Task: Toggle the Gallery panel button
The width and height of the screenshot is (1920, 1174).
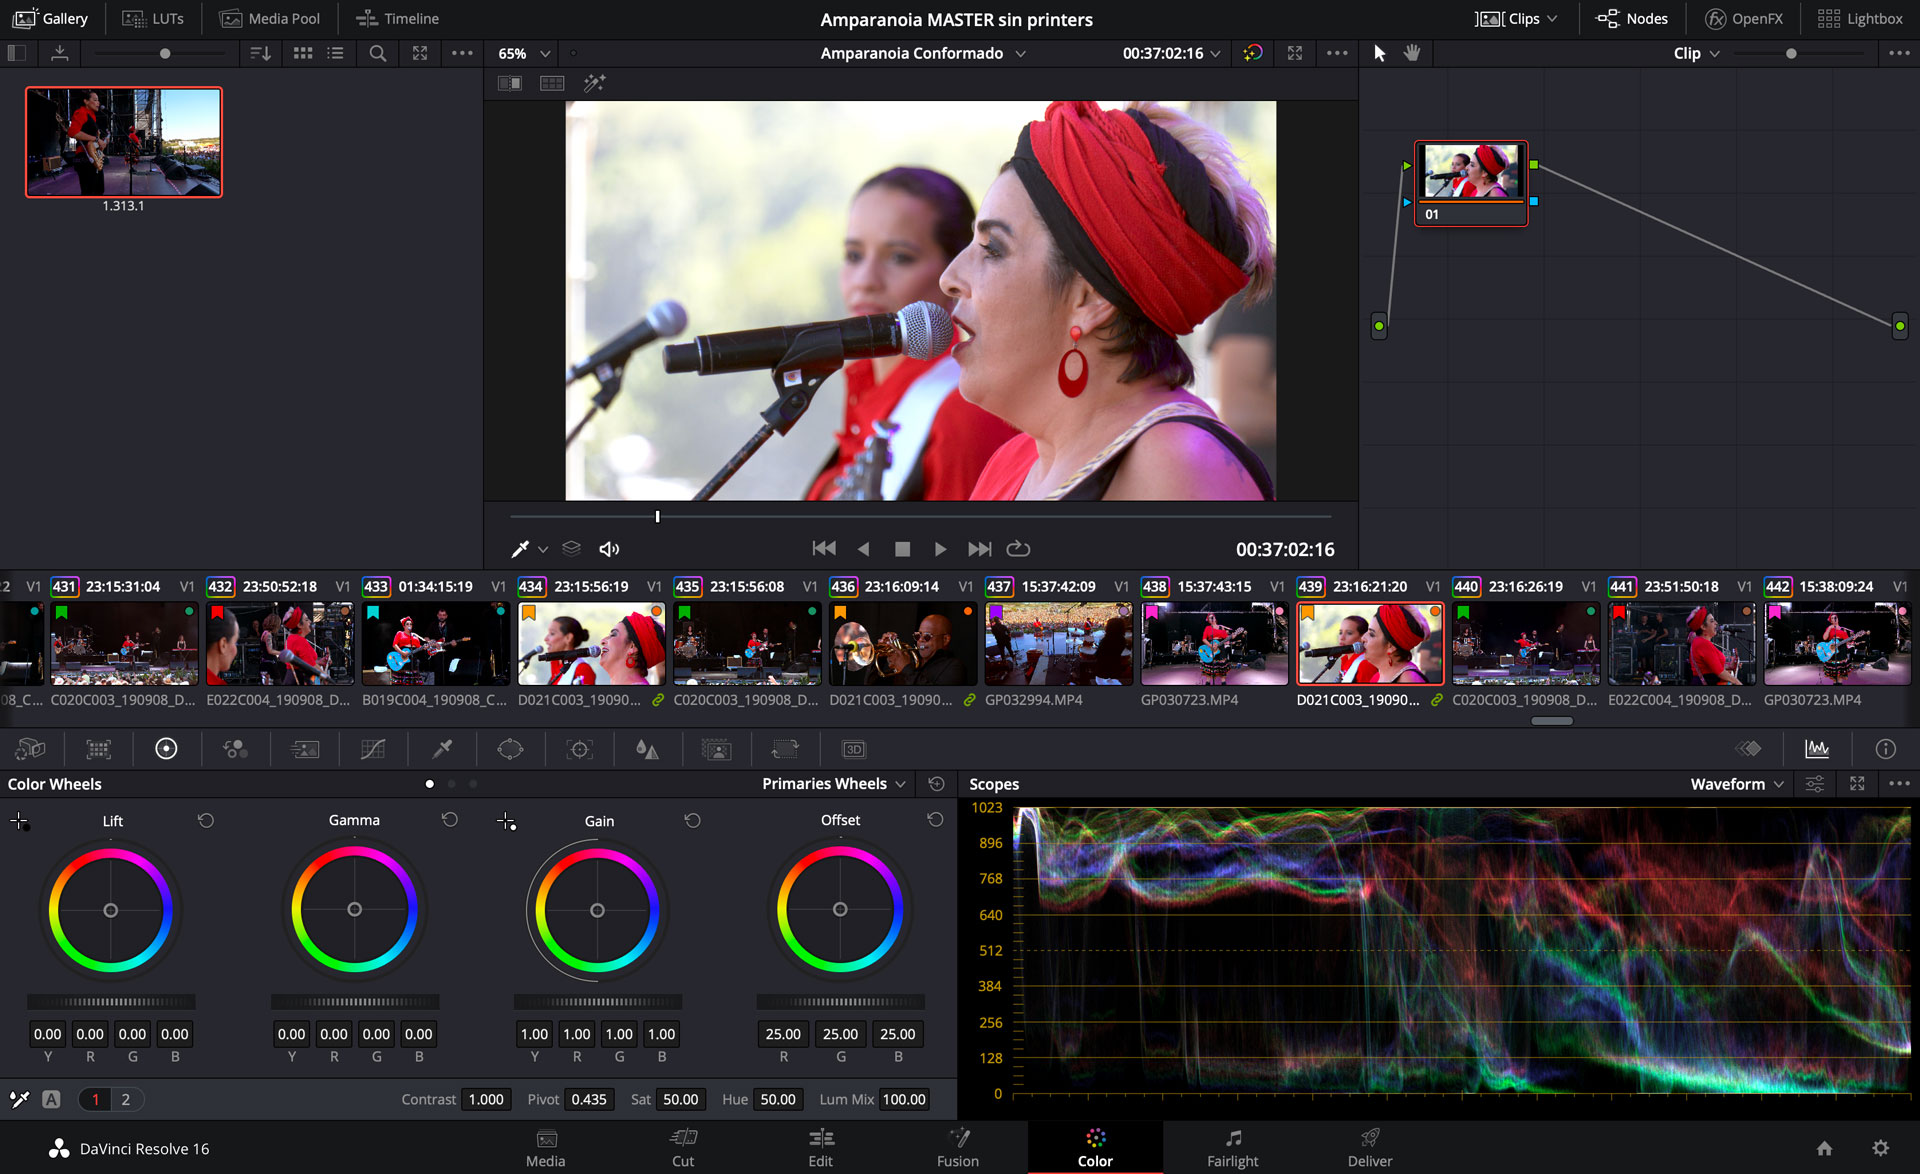Action: (x=51, y=18)
